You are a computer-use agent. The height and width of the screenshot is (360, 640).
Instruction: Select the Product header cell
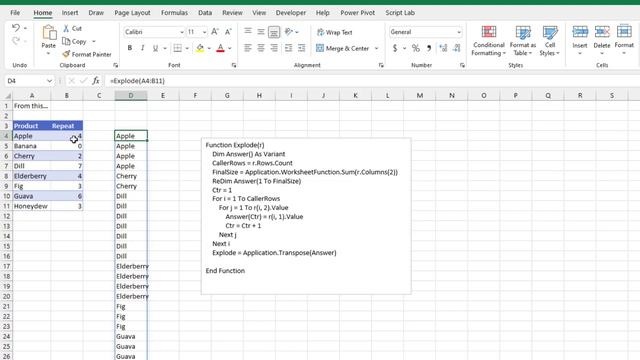point(32,126)
